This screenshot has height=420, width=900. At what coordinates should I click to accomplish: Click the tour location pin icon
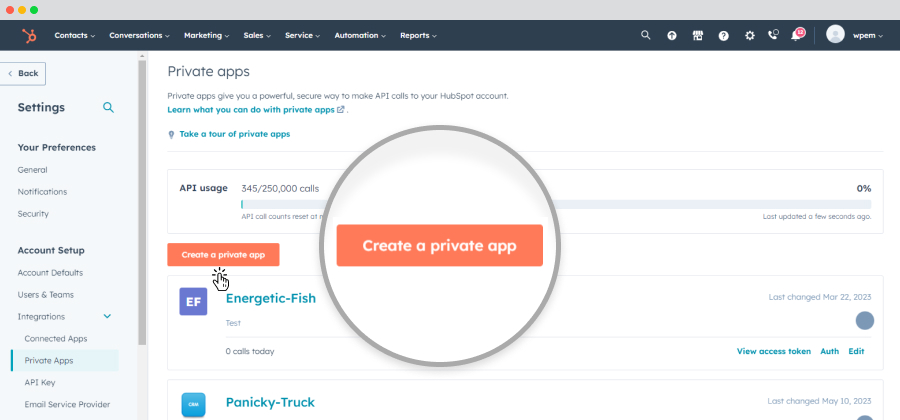[171, 134]
